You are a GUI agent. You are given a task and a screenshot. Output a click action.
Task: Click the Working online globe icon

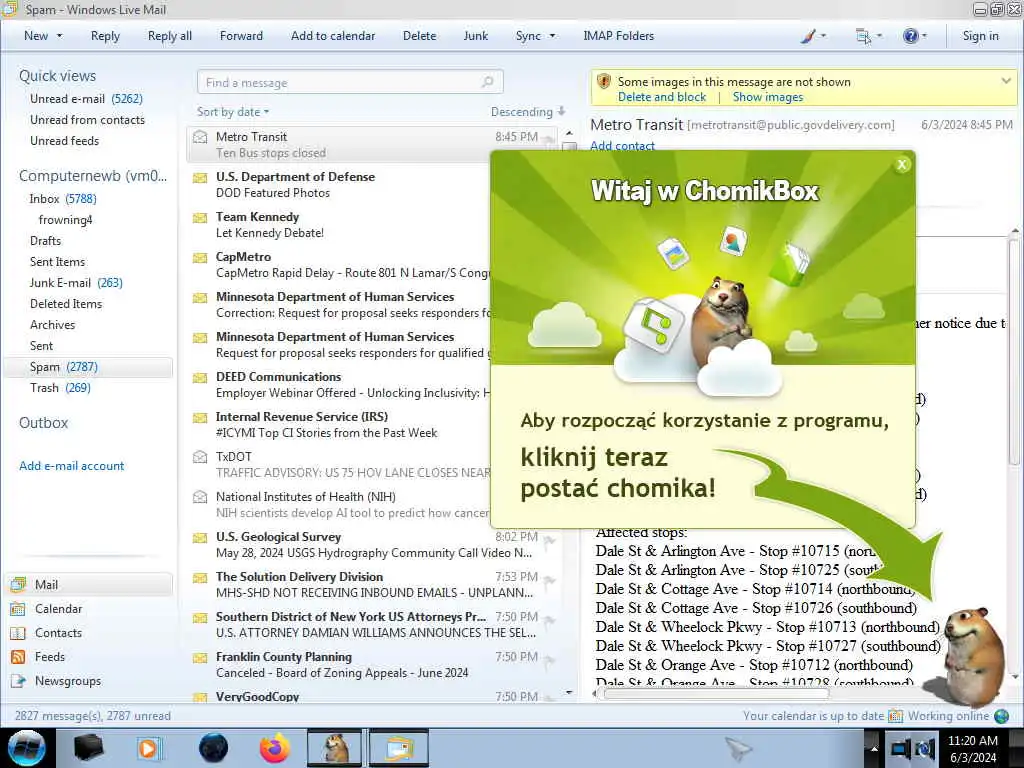(1002, 716)
